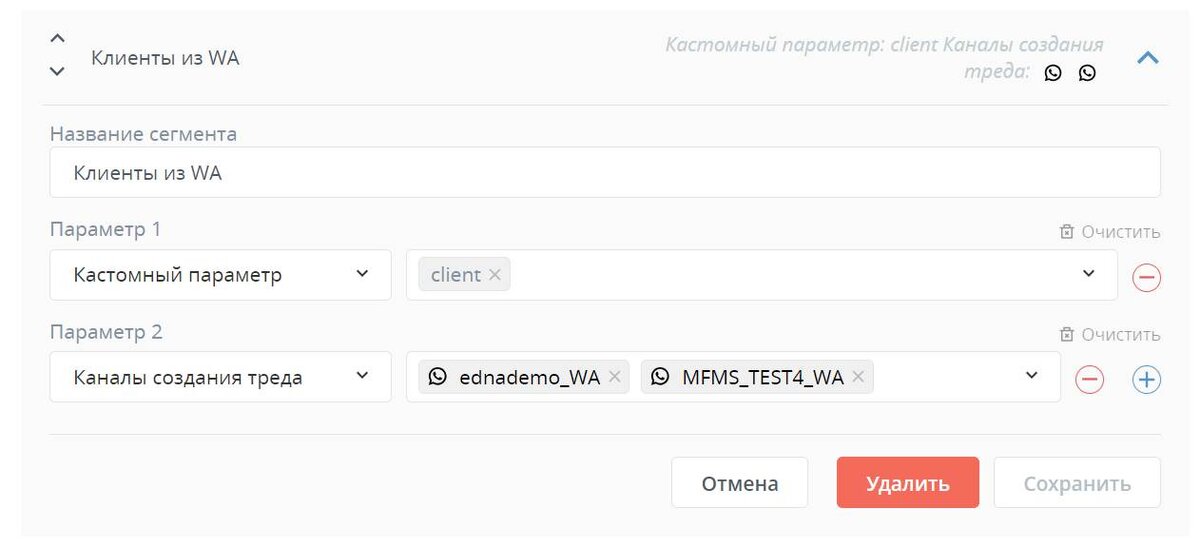Expand the channels list dropdown arrow

click(1032, 376)
